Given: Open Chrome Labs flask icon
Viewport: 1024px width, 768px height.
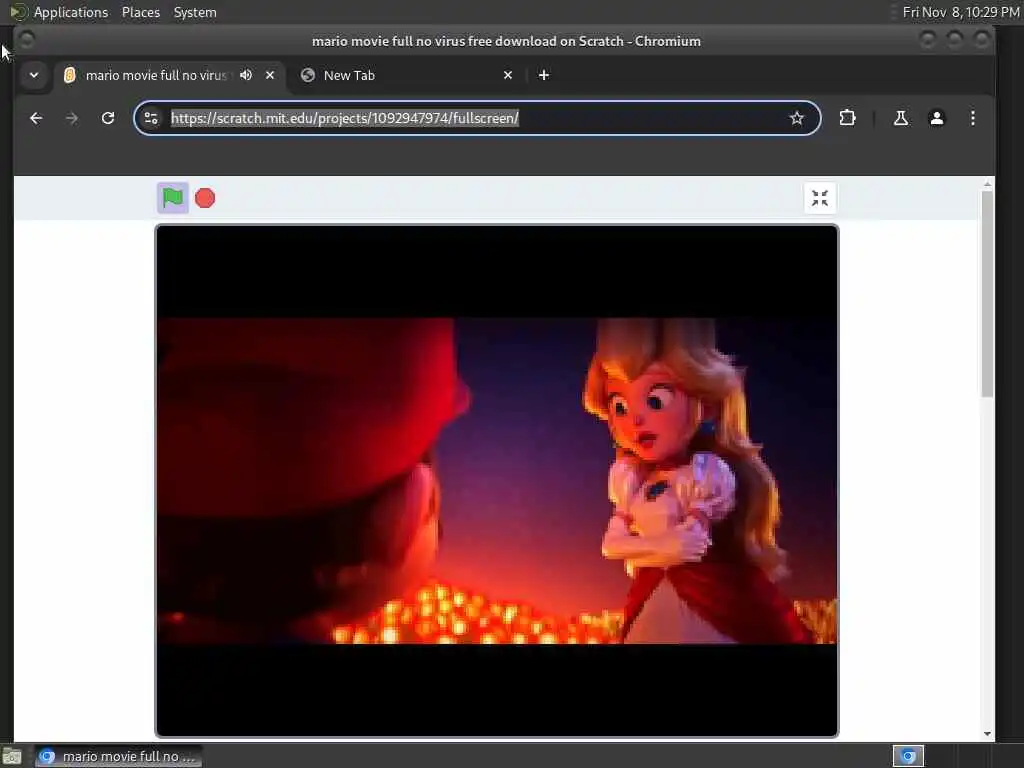Looking at the screenshot, I should point(901,118).
